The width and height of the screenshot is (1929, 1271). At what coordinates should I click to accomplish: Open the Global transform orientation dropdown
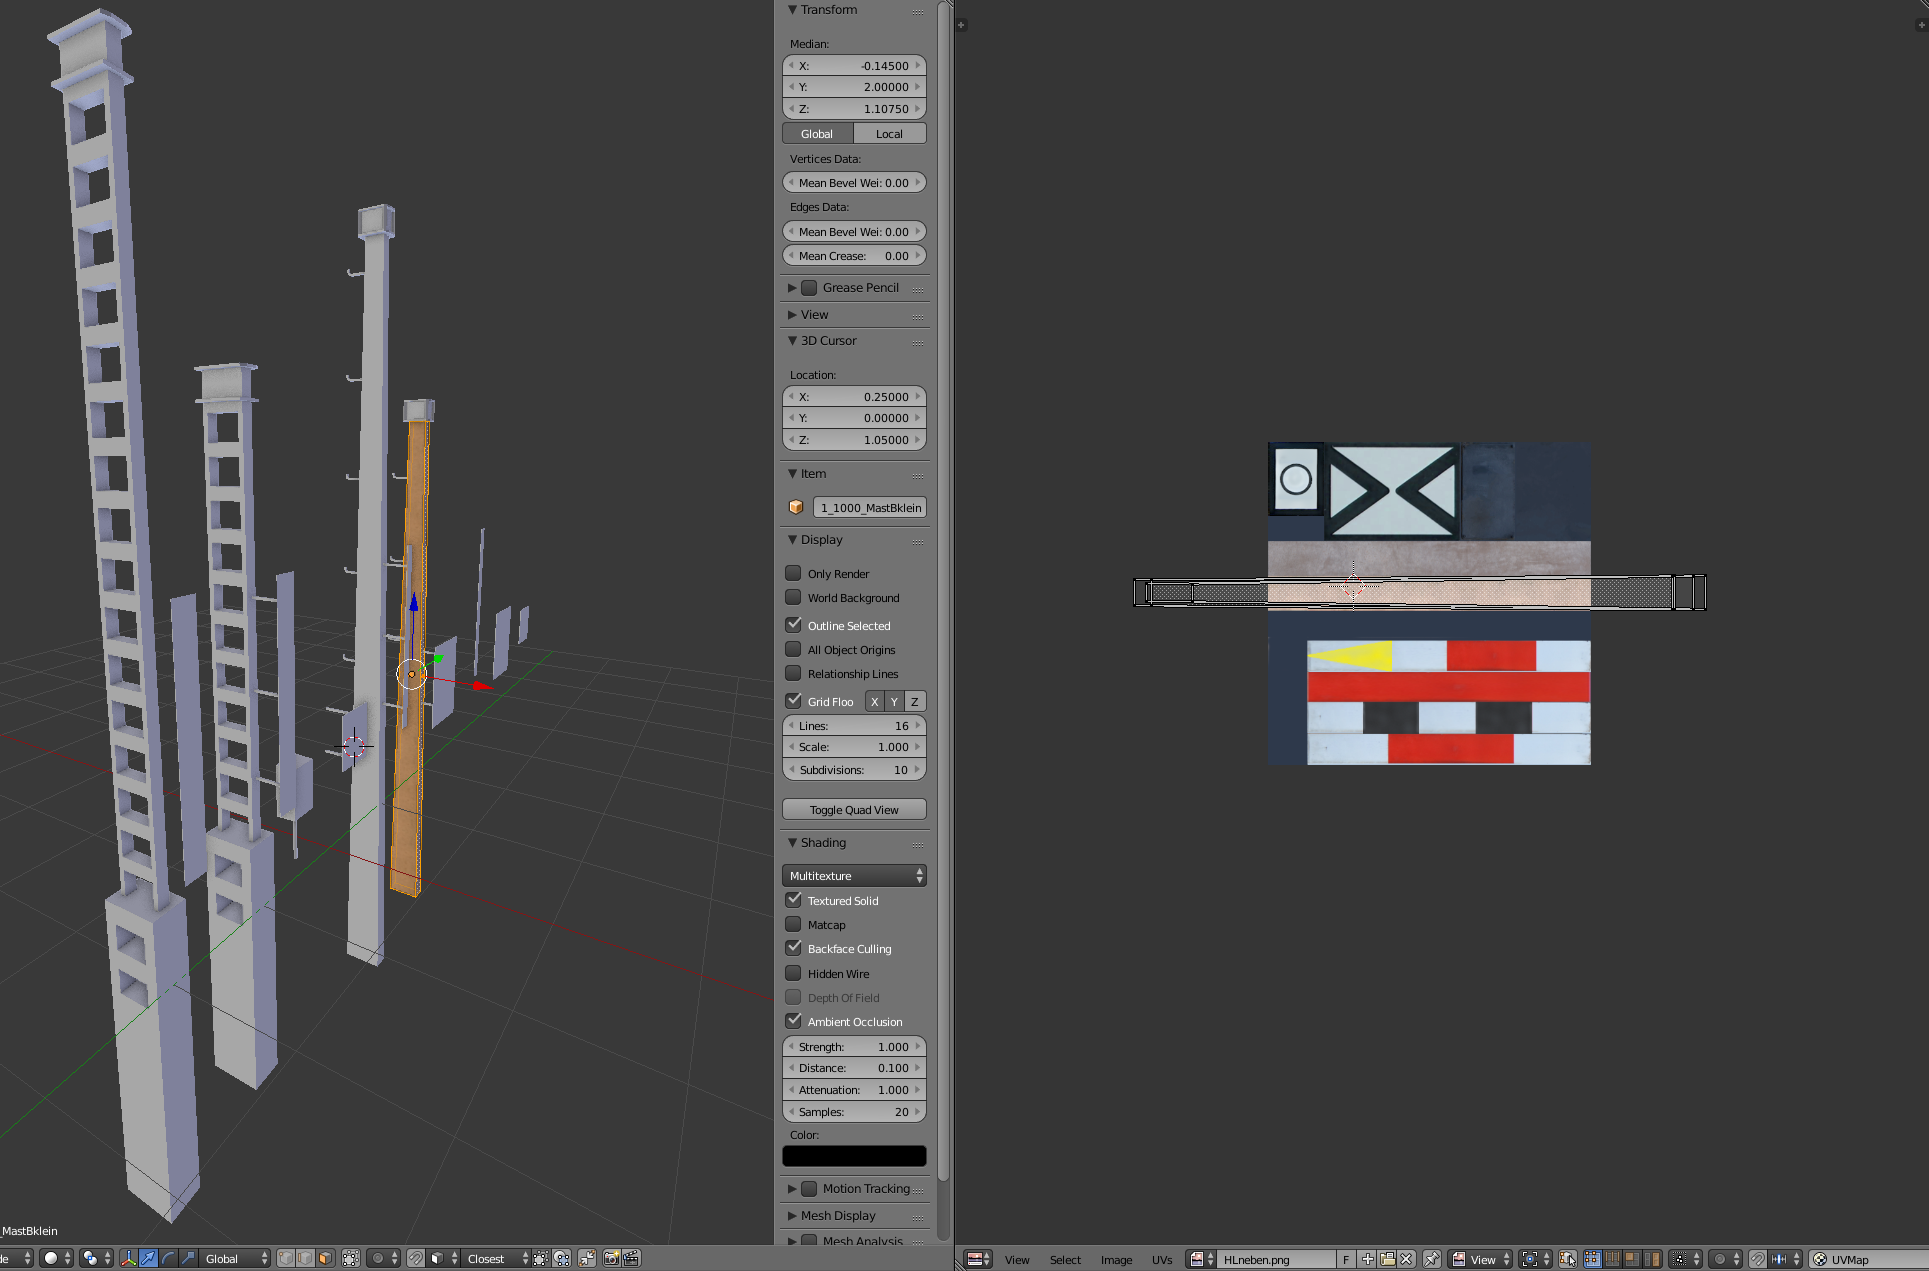tap(236, 1258)
